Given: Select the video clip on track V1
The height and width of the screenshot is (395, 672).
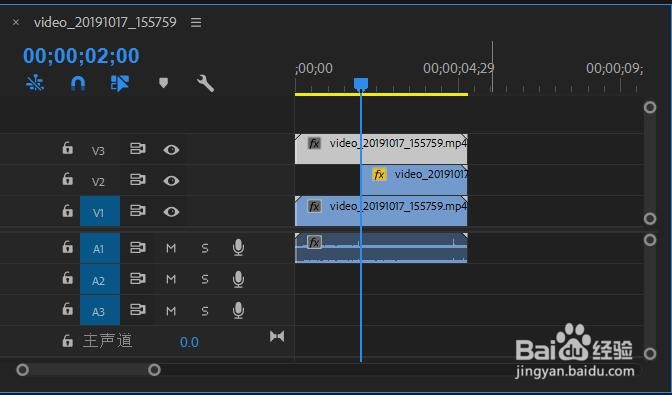Looking at the screenshot, I should [x=381, y=211].
